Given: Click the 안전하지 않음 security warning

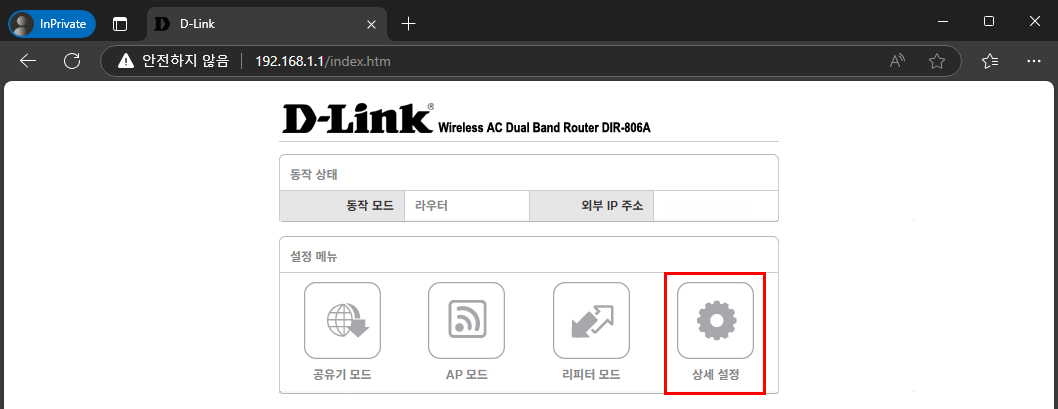Looking at the screenshot, I should coord(173,61).
